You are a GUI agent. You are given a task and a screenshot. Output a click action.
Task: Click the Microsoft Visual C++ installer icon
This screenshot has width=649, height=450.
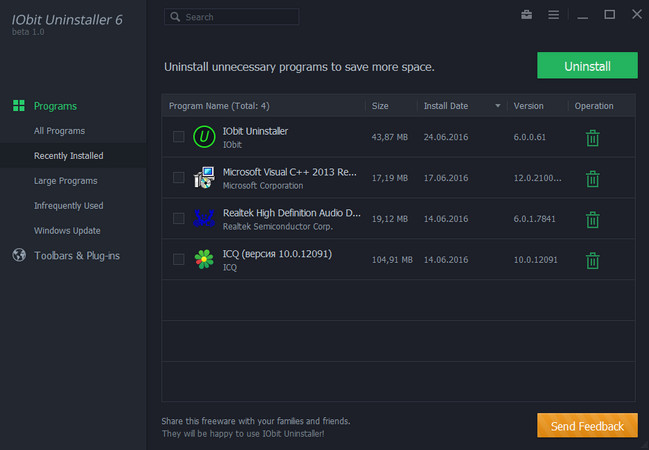tap(204, 178)
